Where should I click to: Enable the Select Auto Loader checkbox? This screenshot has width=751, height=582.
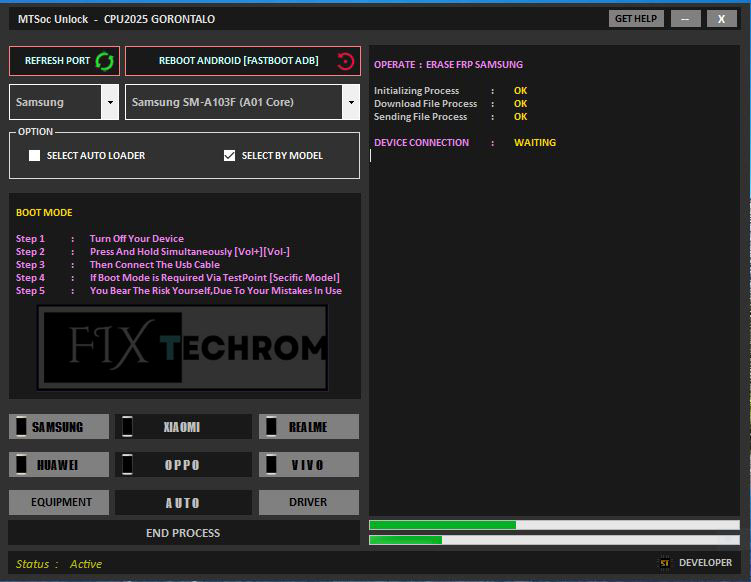(34, 155)
